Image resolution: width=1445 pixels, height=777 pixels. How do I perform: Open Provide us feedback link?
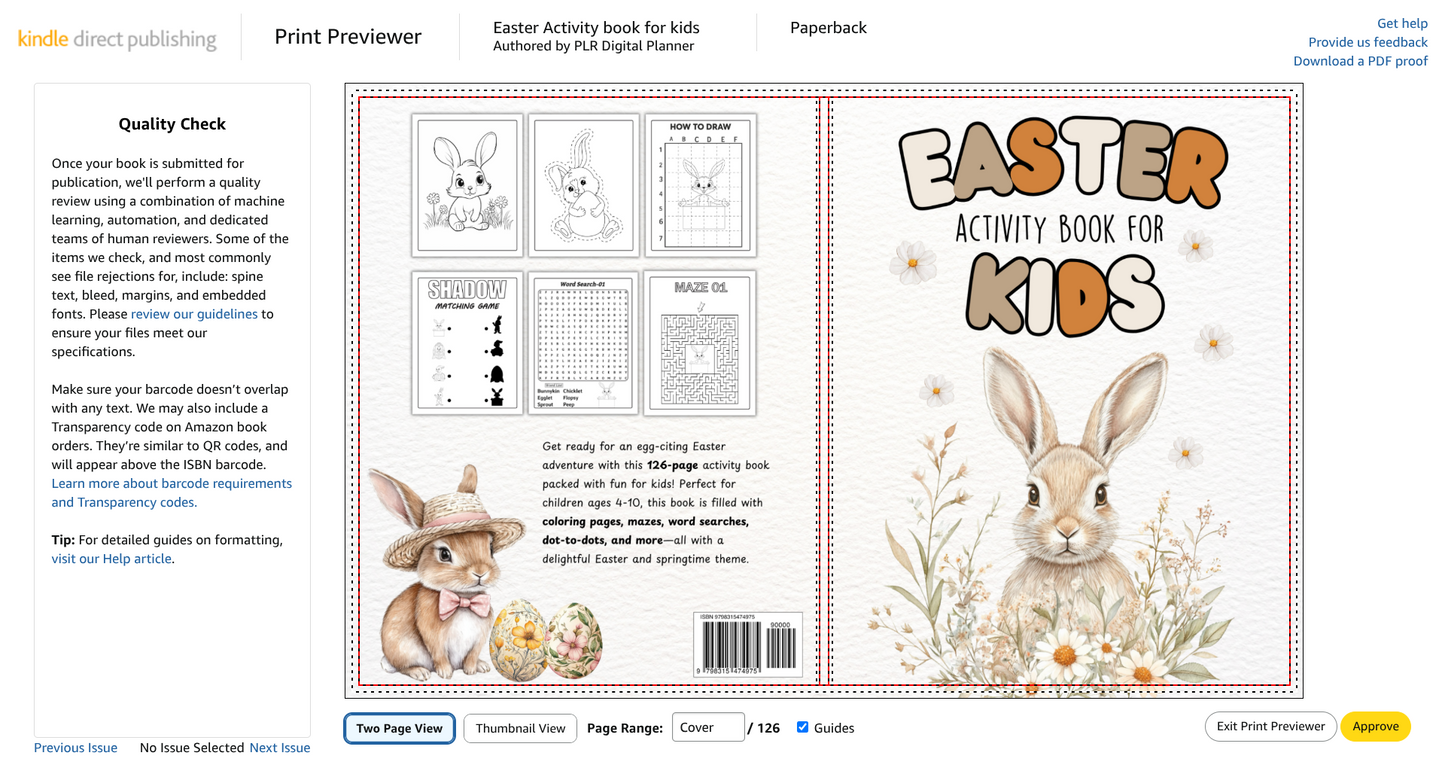[1367, 42]
